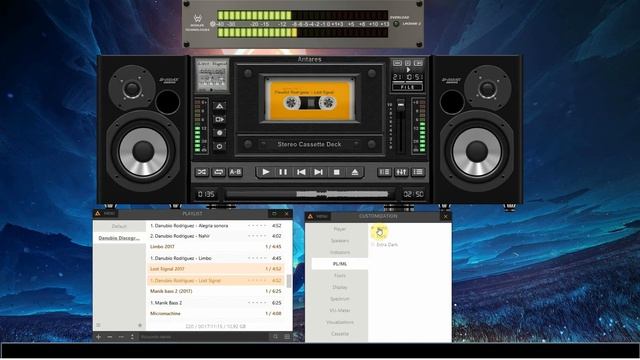This screenshot has width=640, height=360.
Task: Toggle the A-B repeat button
Action: (235, 172)
